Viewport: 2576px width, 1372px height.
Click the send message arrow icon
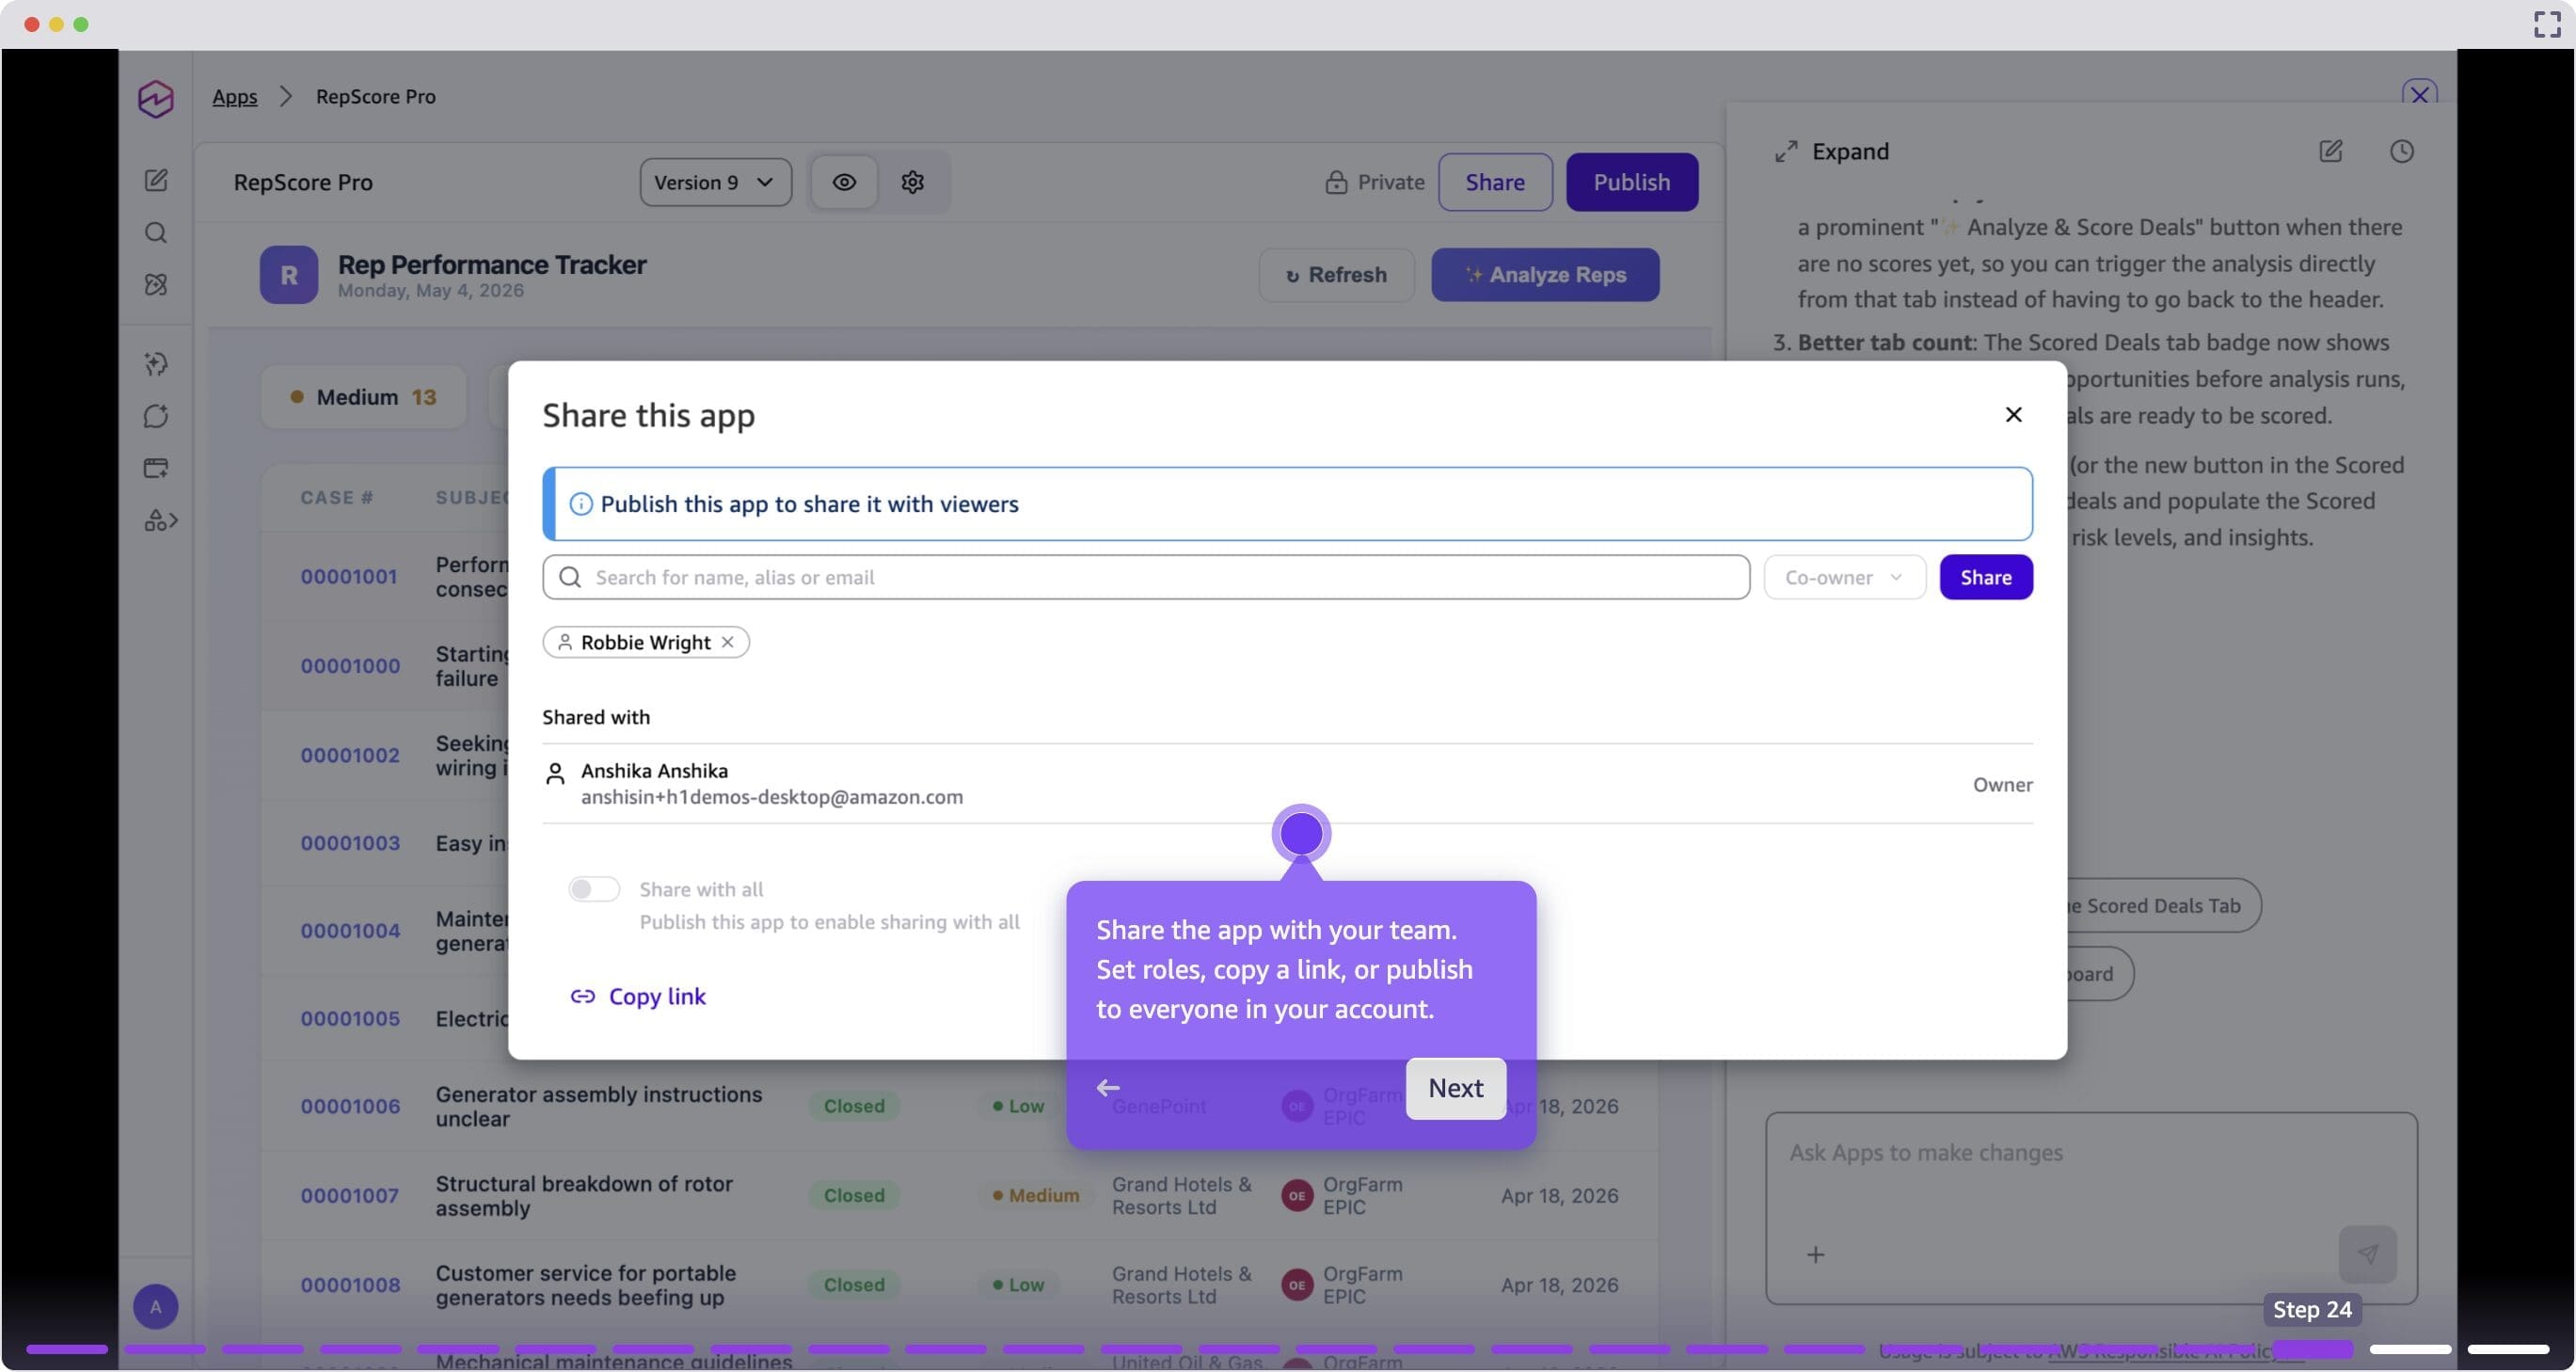click(2368, 1254)
